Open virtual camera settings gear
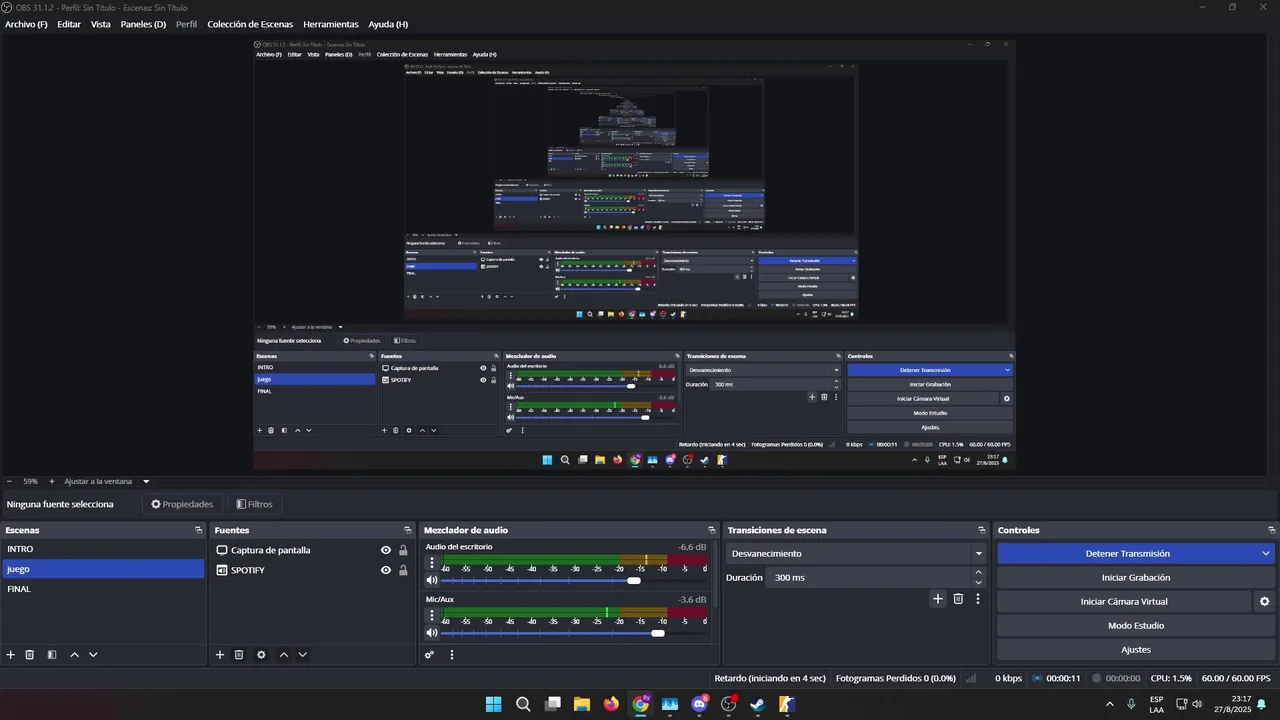The width and height of the screenshot is (1280, 720). click(x=1264, y=602)
